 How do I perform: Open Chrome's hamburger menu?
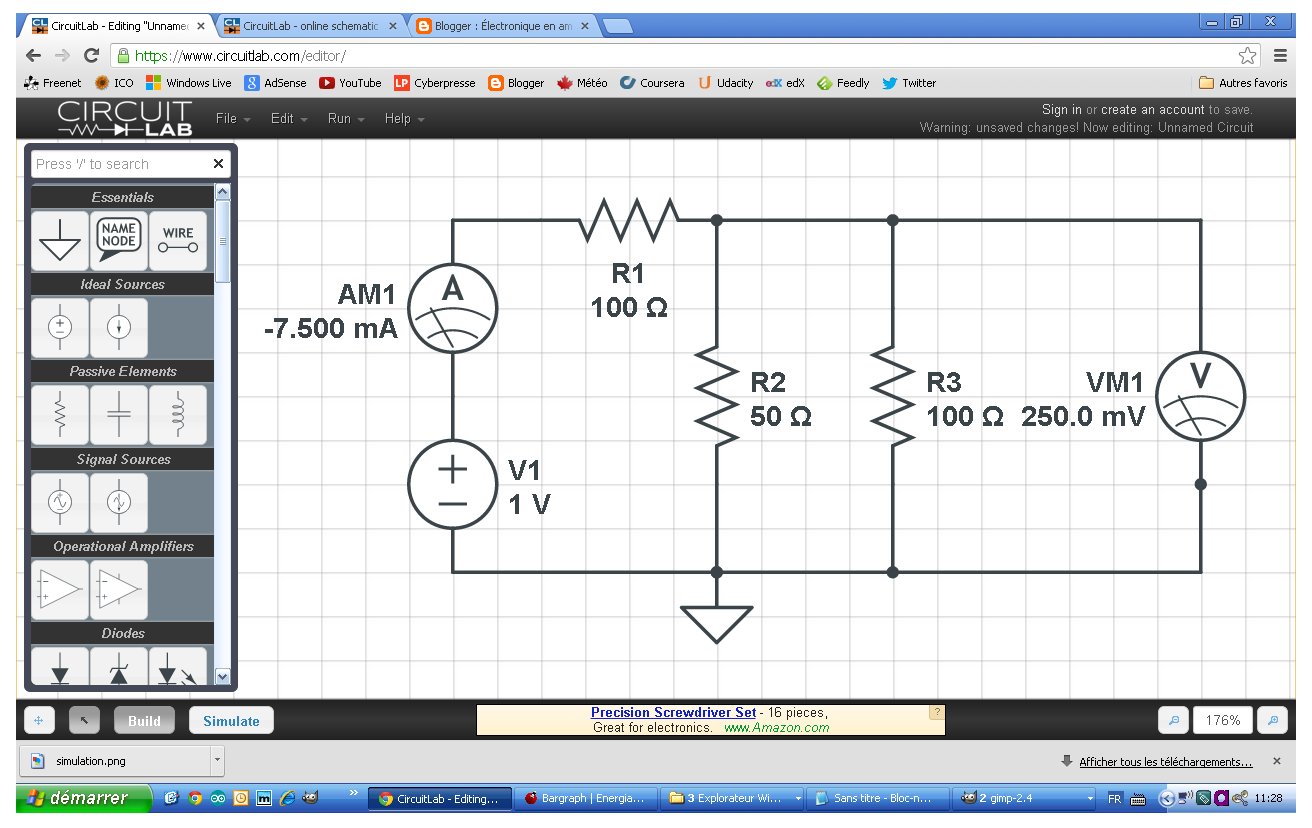point(1281,56)
